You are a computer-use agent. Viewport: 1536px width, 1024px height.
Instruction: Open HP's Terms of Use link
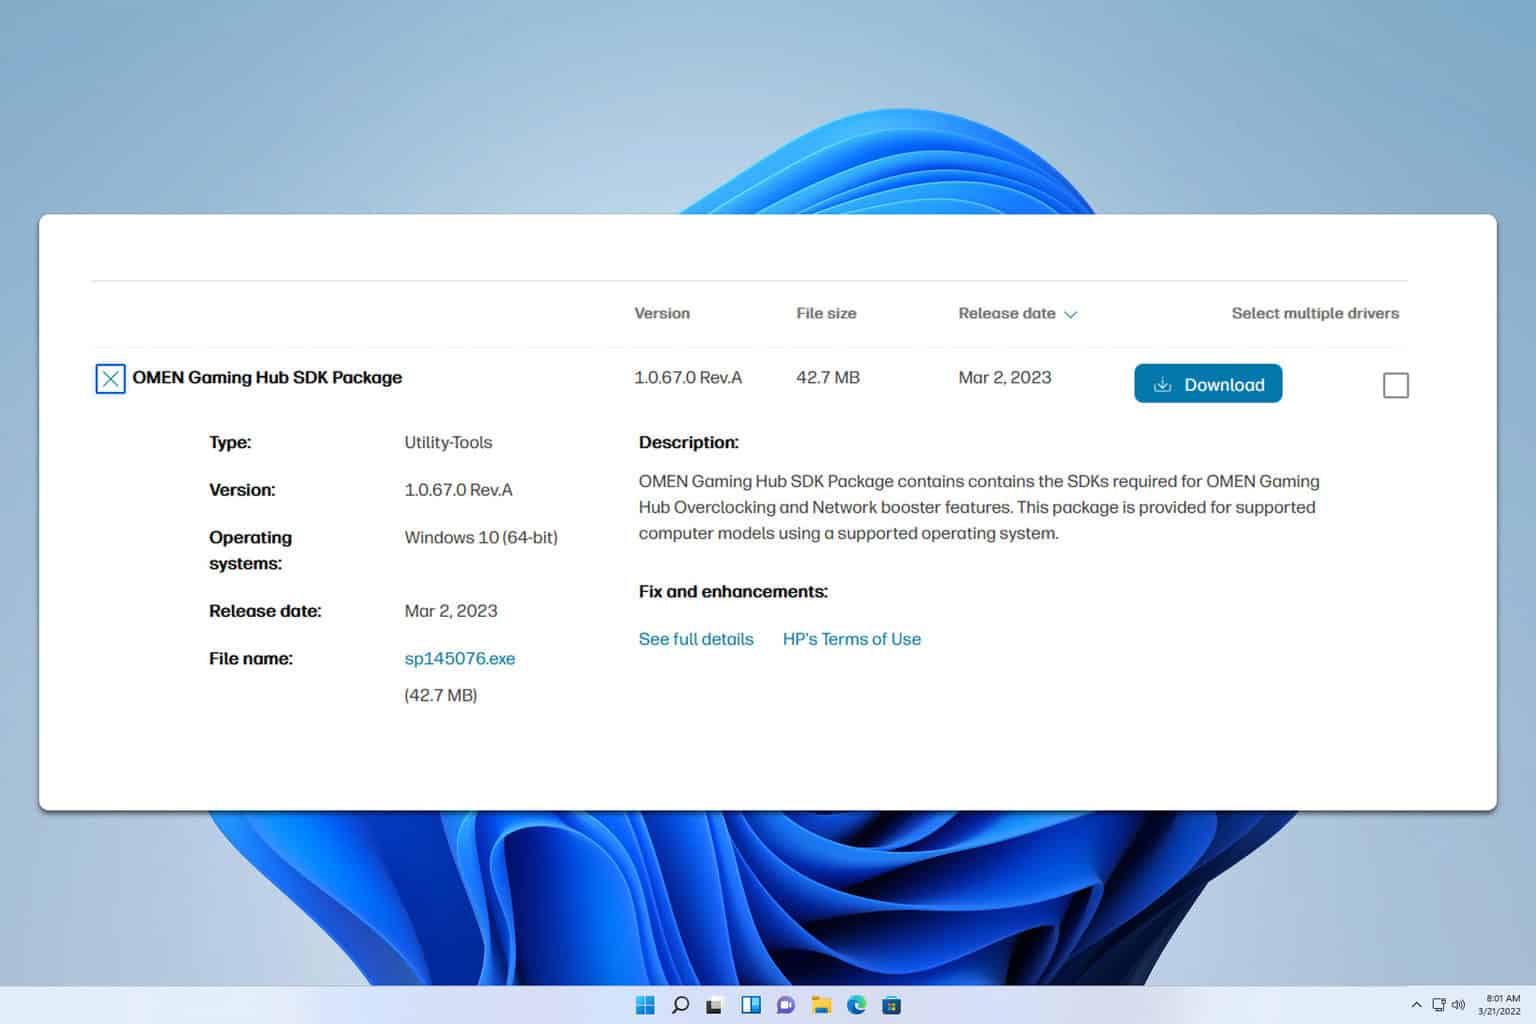[x=852, y=639]
